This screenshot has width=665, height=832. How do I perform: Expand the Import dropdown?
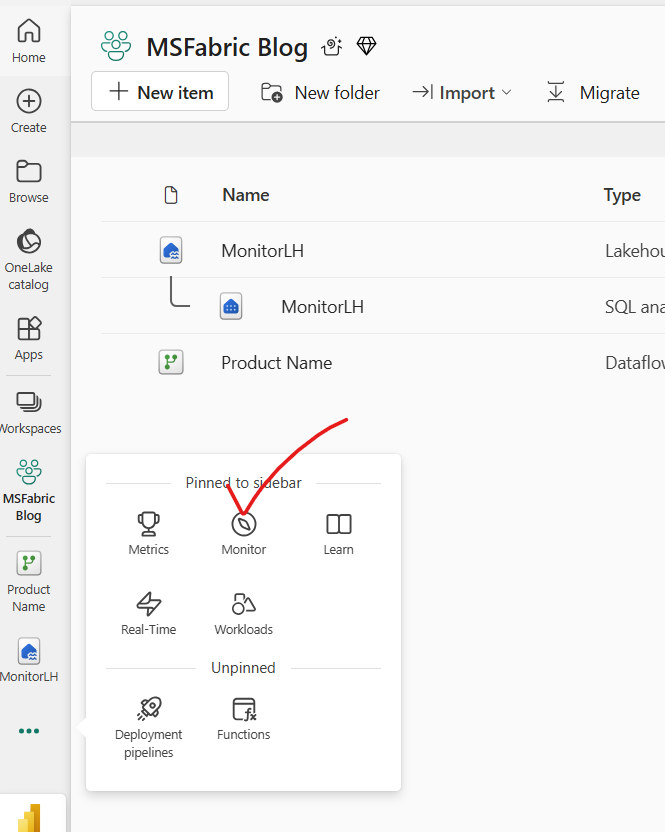(462, 93)
